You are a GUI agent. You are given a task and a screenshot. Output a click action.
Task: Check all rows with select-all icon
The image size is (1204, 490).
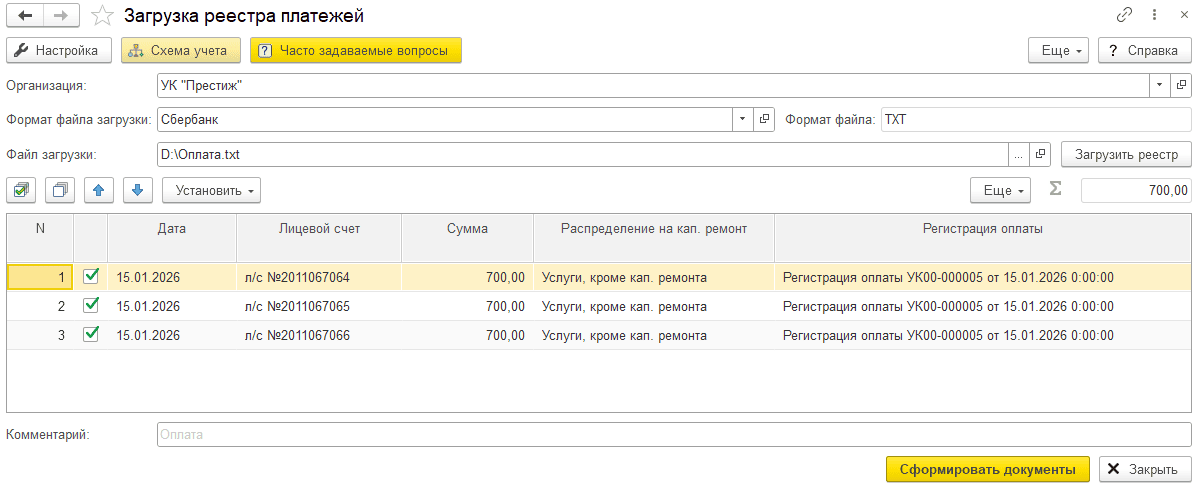coord(23,189)
